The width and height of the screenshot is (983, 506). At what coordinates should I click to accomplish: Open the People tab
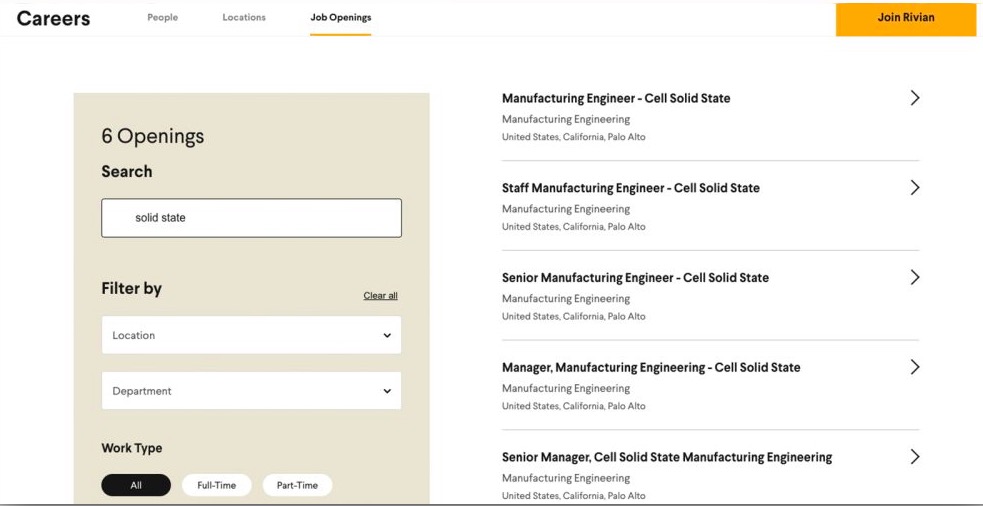pyautogui.click(x=162, y=18)
